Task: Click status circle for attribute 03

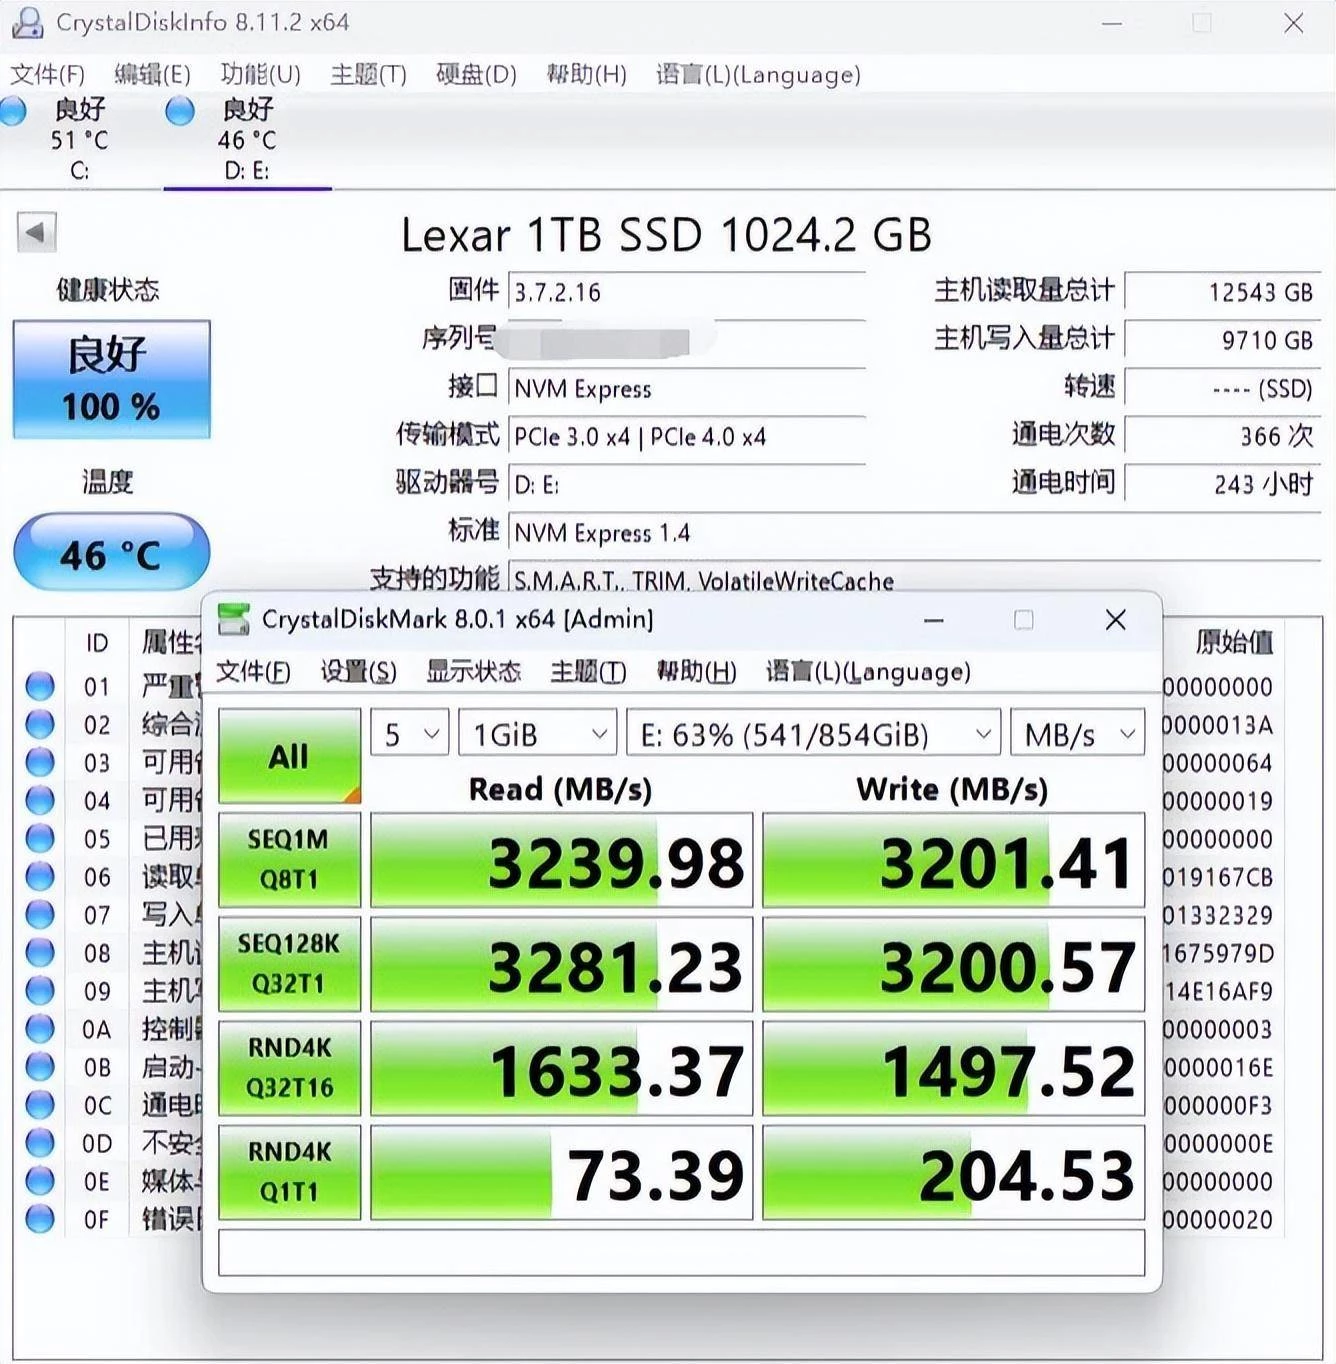Action: click(40, 762)
